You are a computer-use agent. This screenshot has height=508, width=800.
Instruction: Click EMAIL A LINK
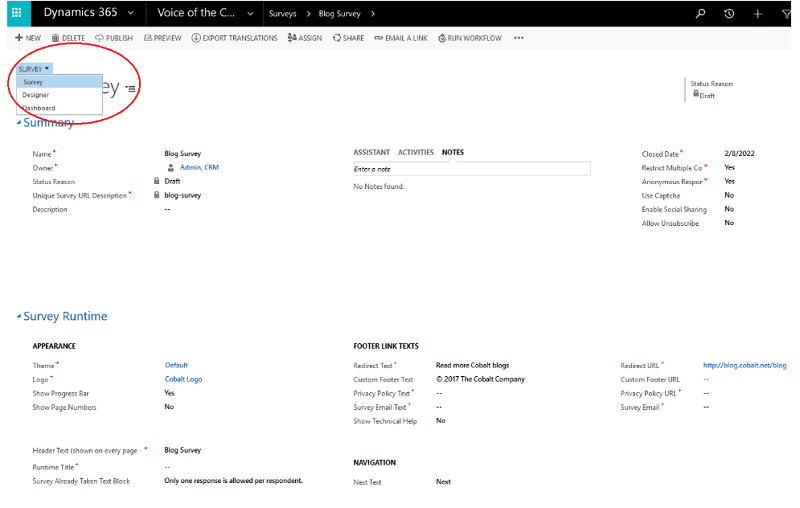pyautogui.click(x=401, y=38)
